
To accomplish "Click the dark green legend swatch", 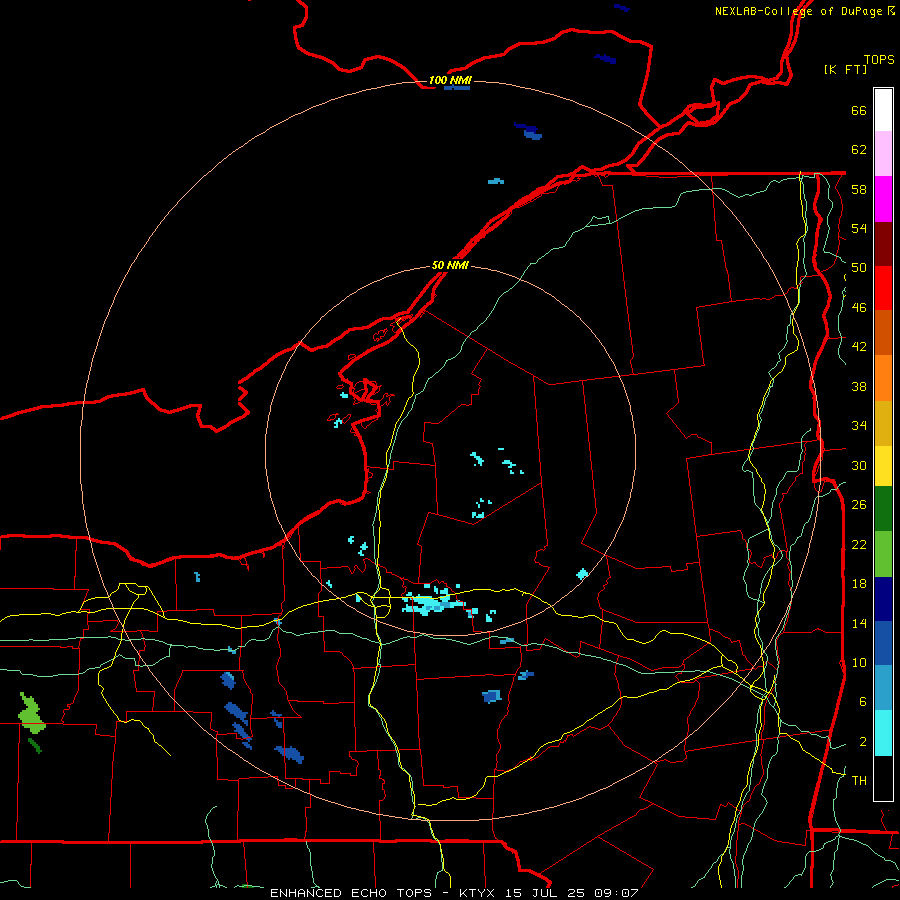I will (883, 509).
